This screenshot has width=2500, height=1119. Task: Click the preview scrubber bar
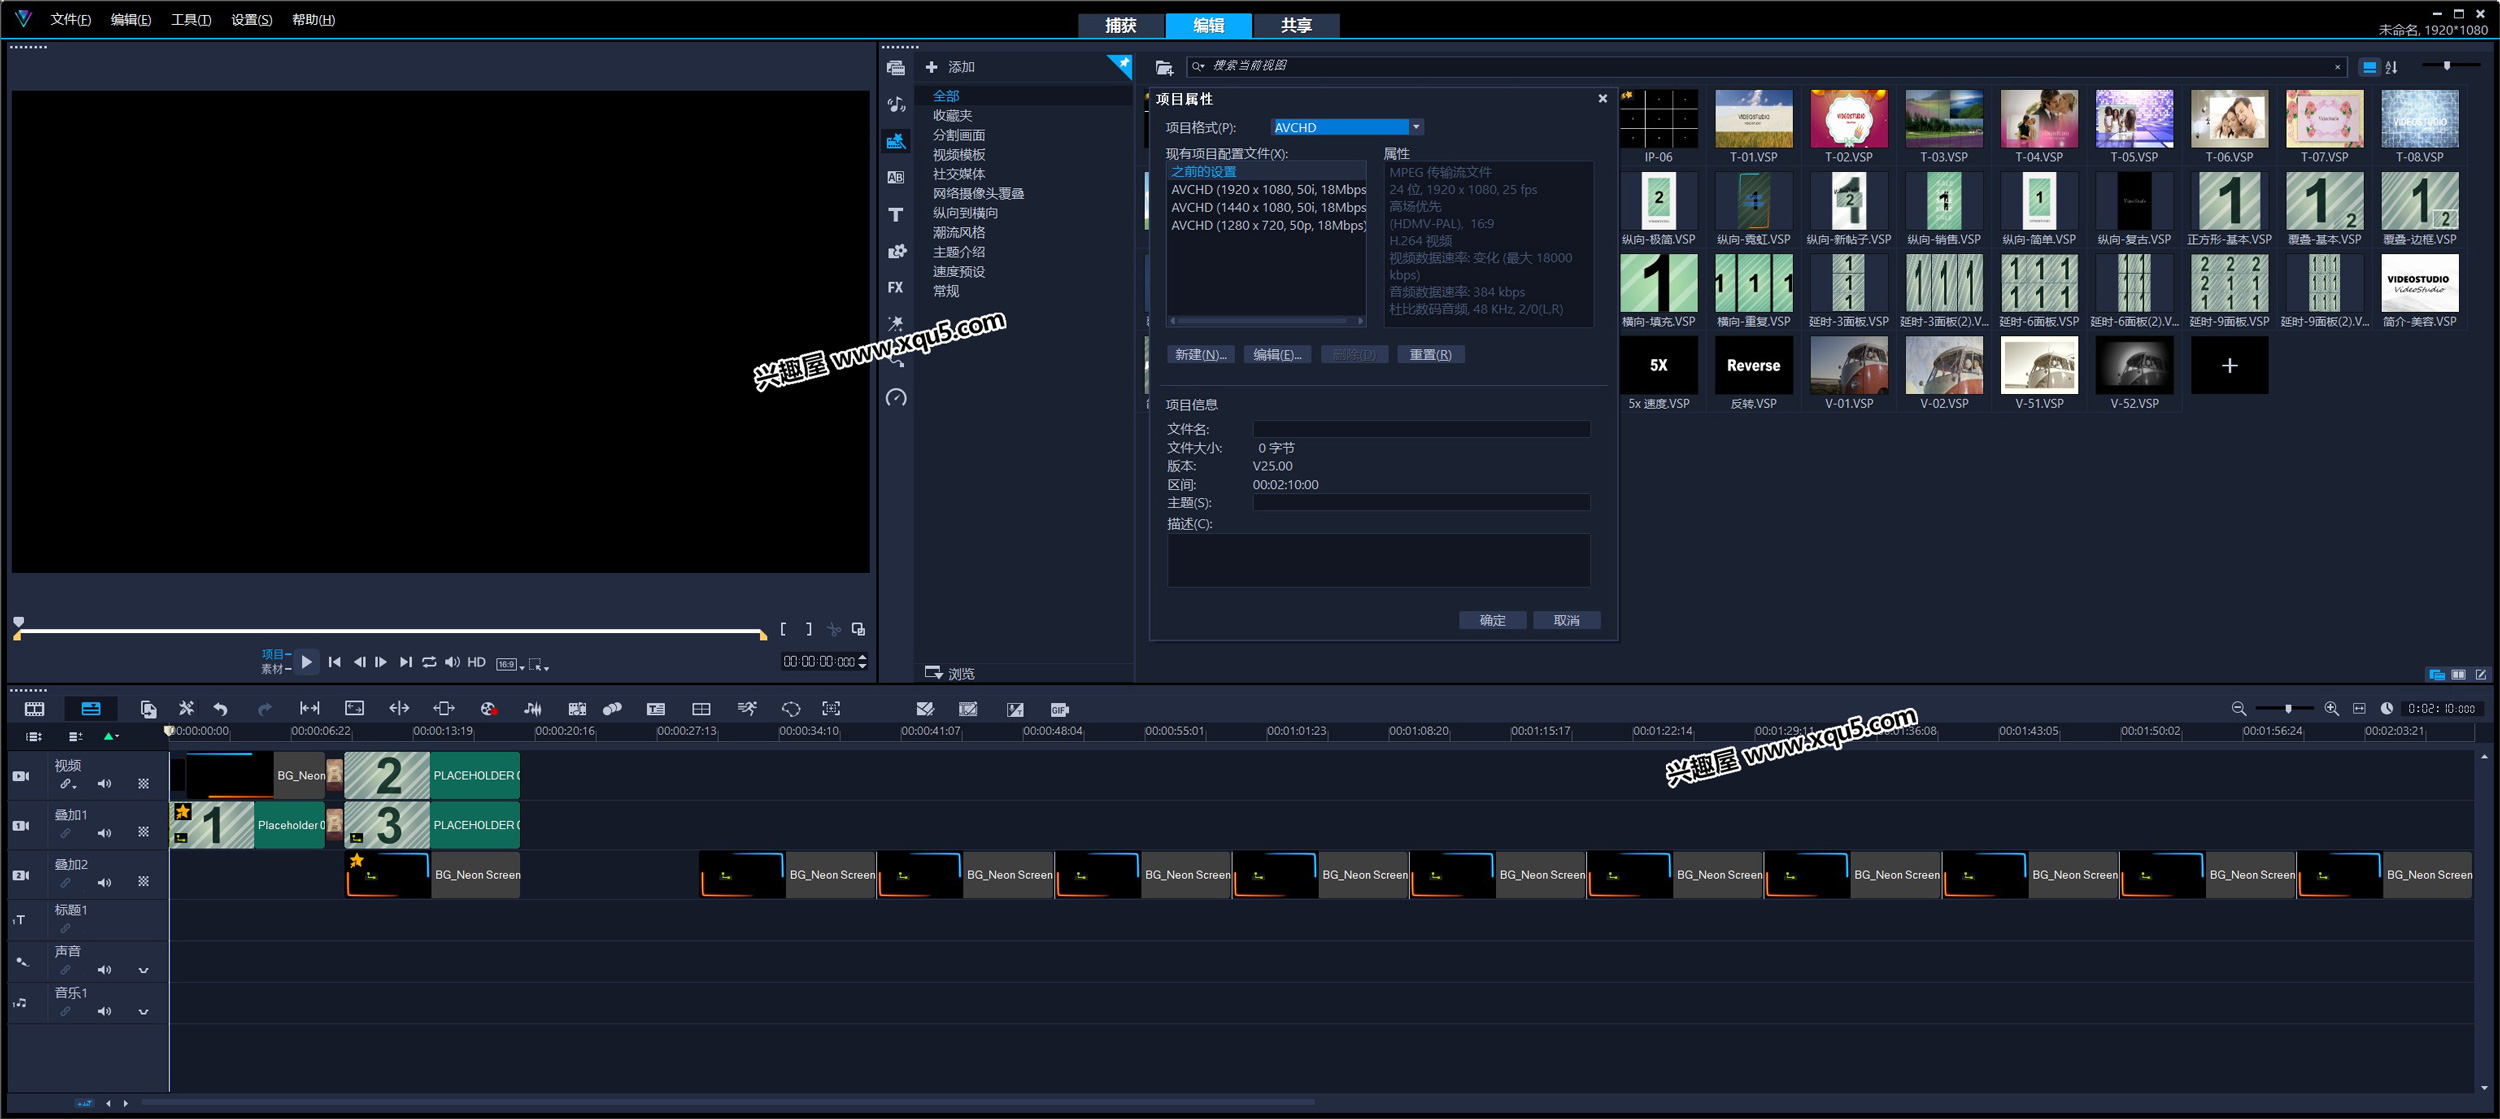click(390, 631)
